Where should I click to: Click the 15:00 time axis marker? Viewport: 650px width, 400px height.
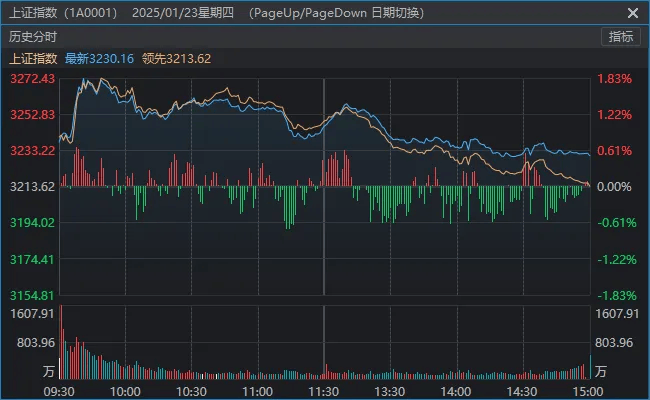586,389
